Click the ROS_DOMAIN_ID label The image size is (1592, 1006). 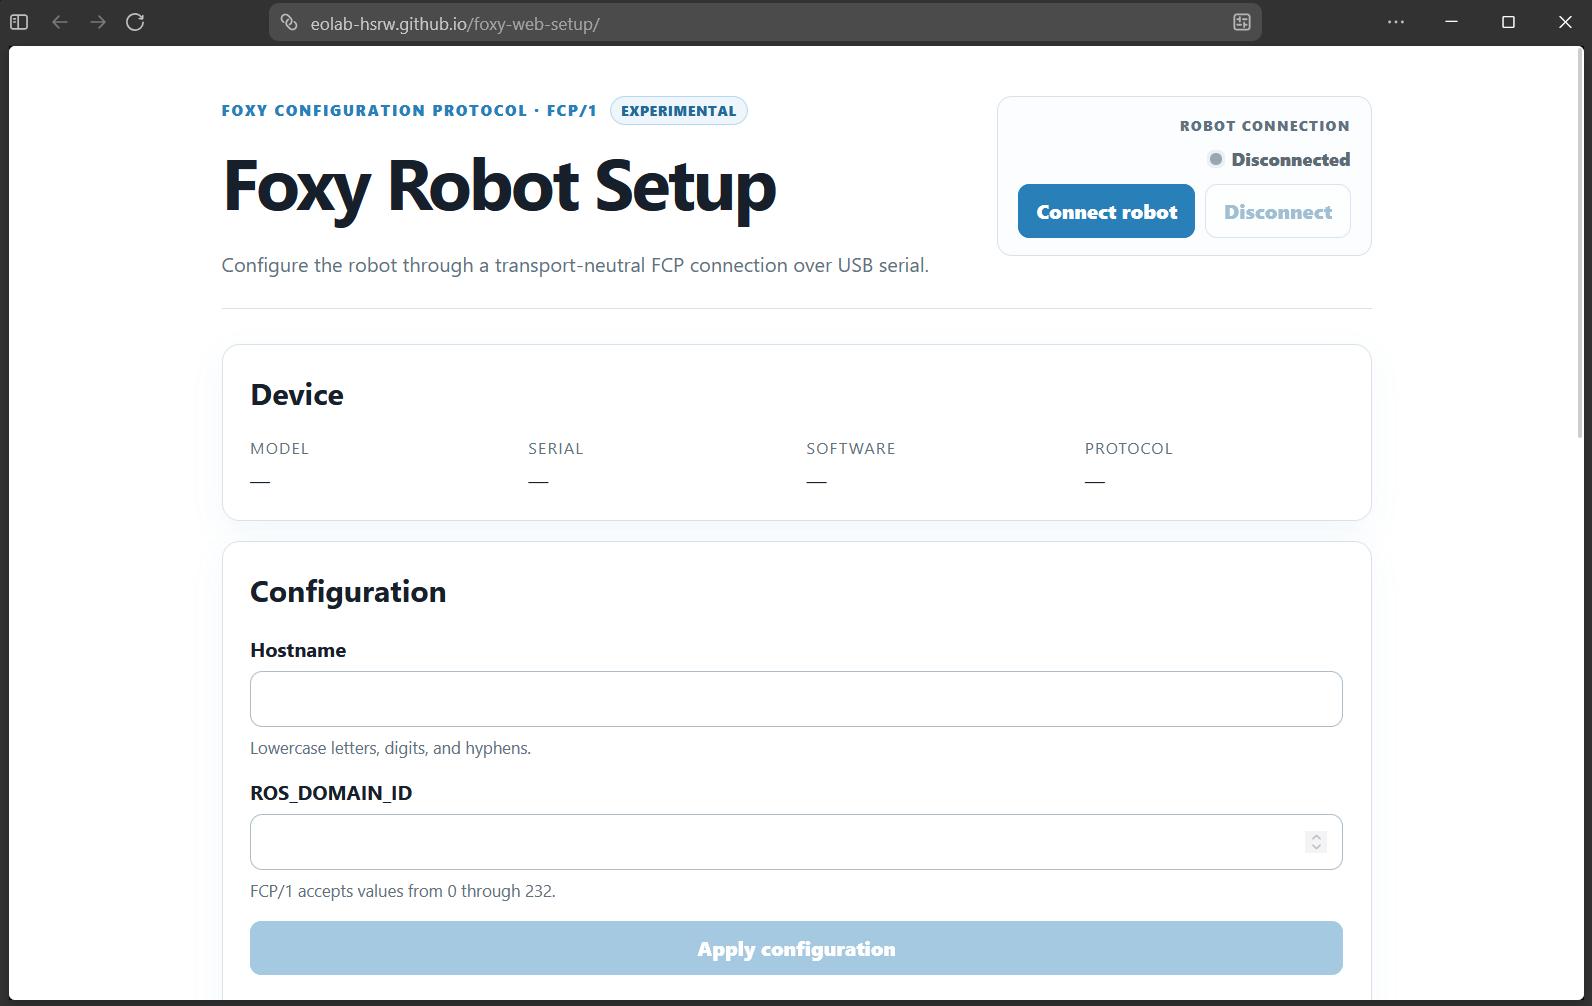[331, 793]
